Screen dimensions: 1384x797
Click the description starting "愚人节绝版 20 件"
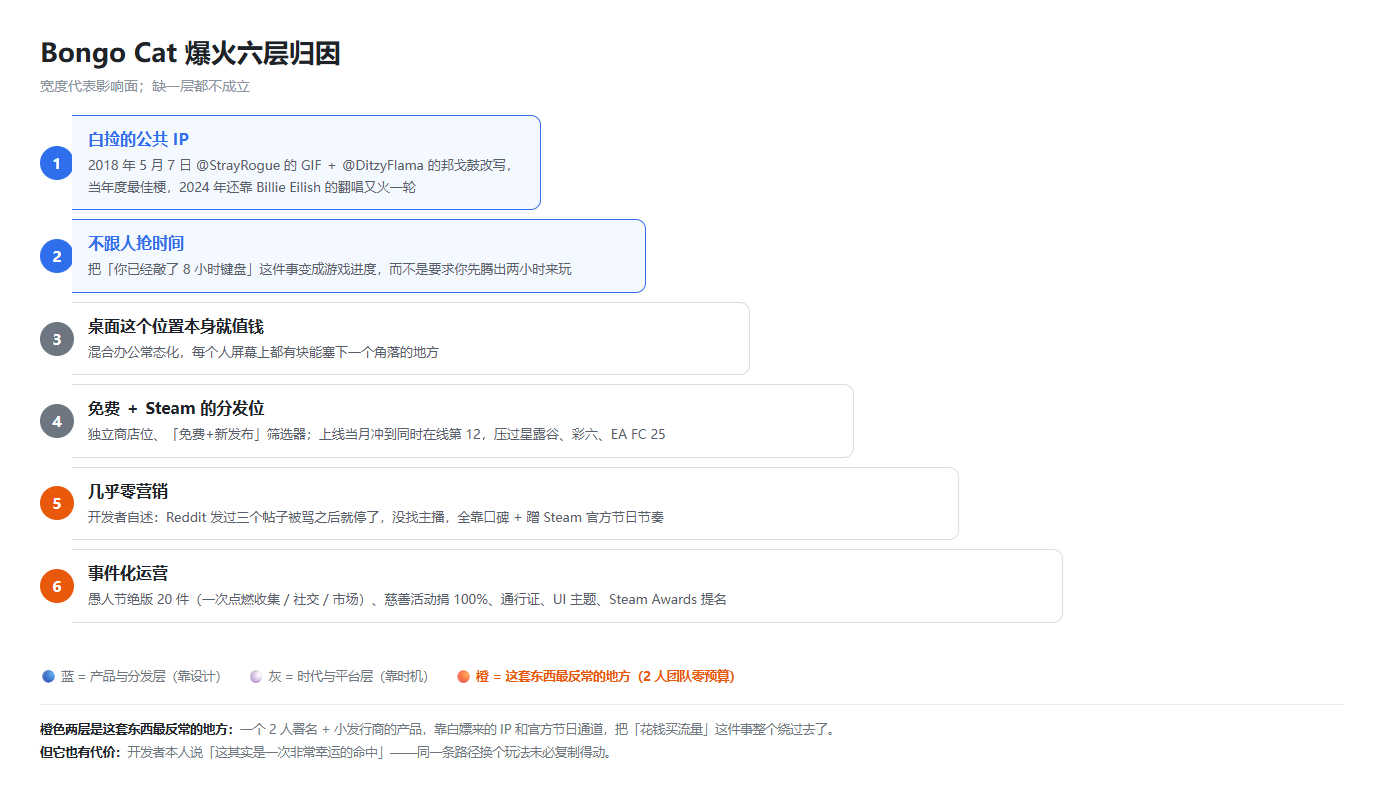coord(407,599)
